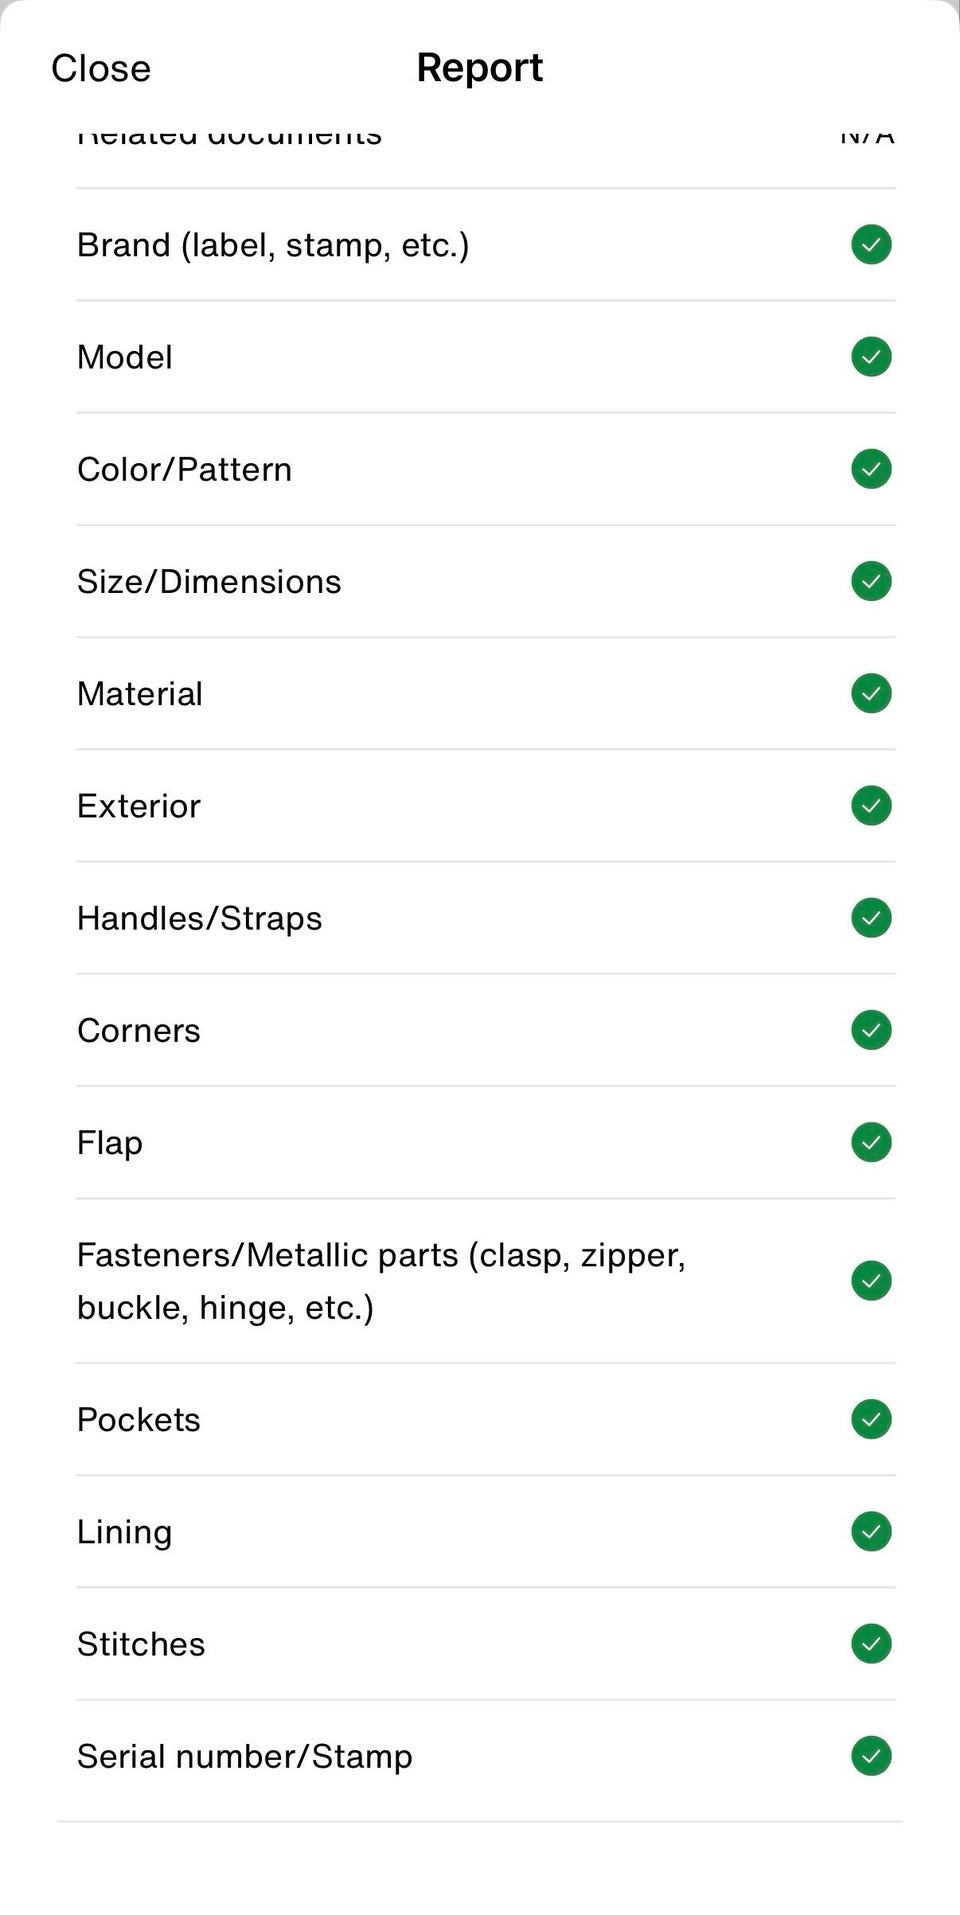Screen dimensions: 960x1915
Task: Click the Handles/Straps check icon
Action: click(x=871, y=917)
